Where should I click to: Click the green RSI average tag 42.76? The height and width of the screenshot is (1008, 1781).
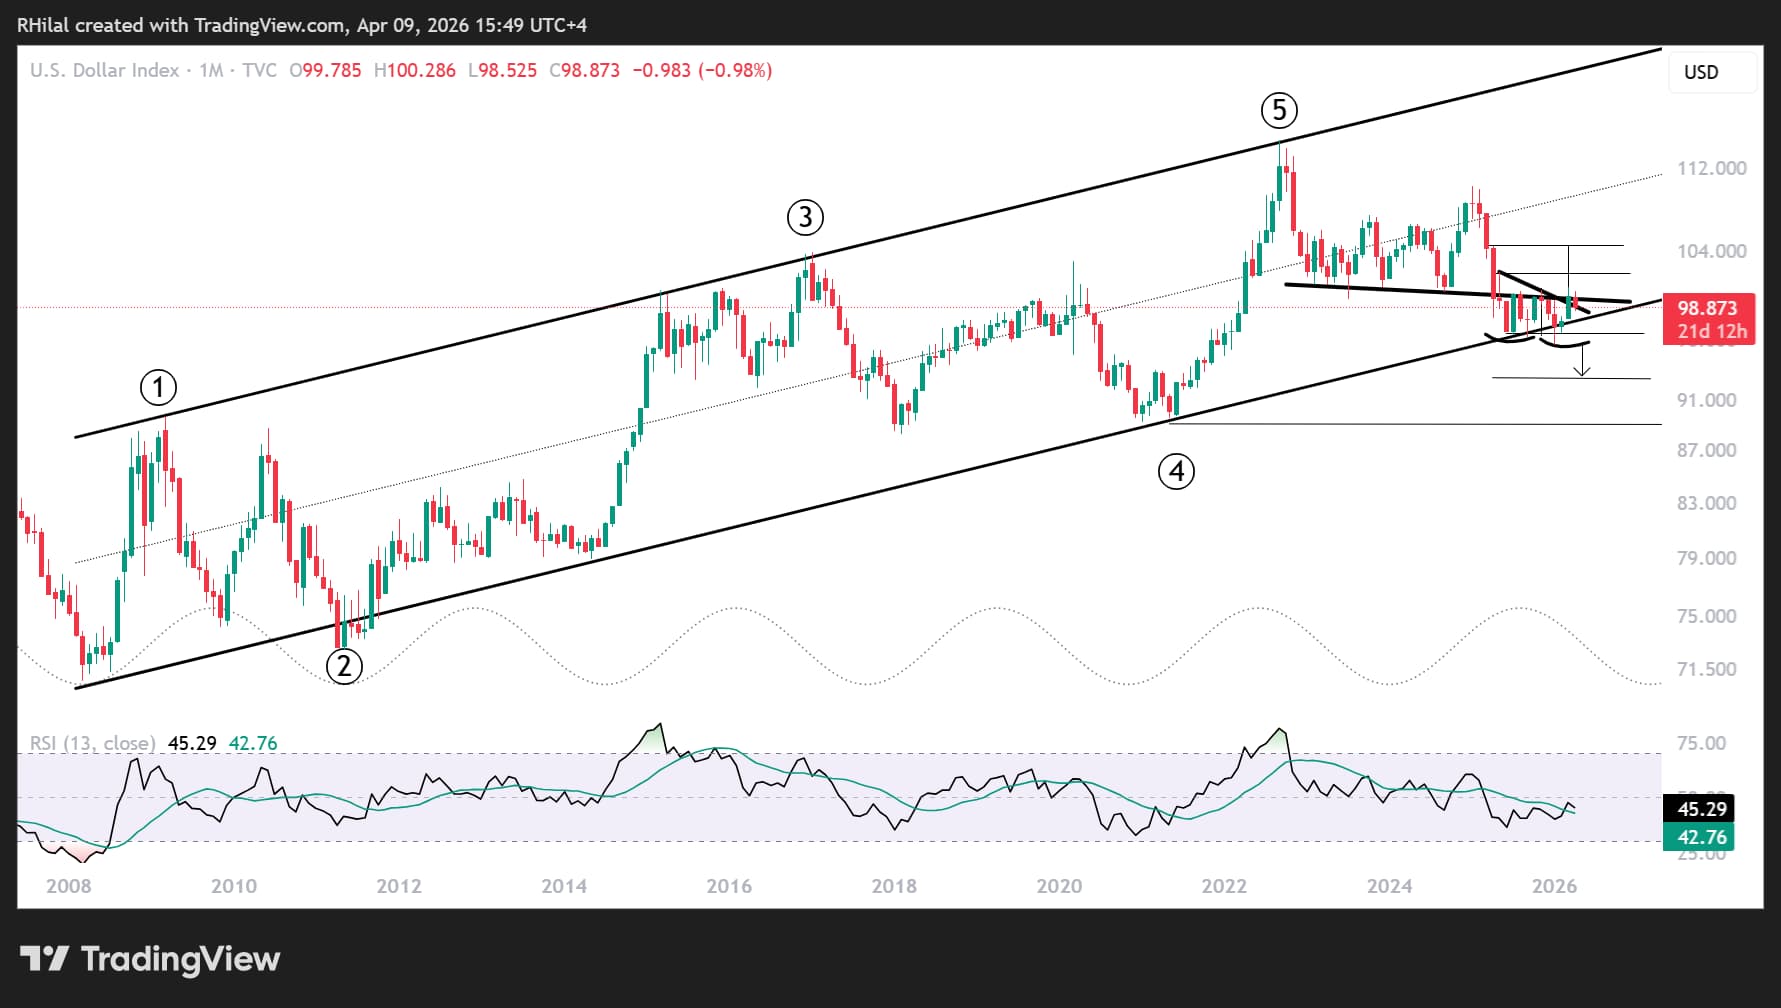point(1698,837)
